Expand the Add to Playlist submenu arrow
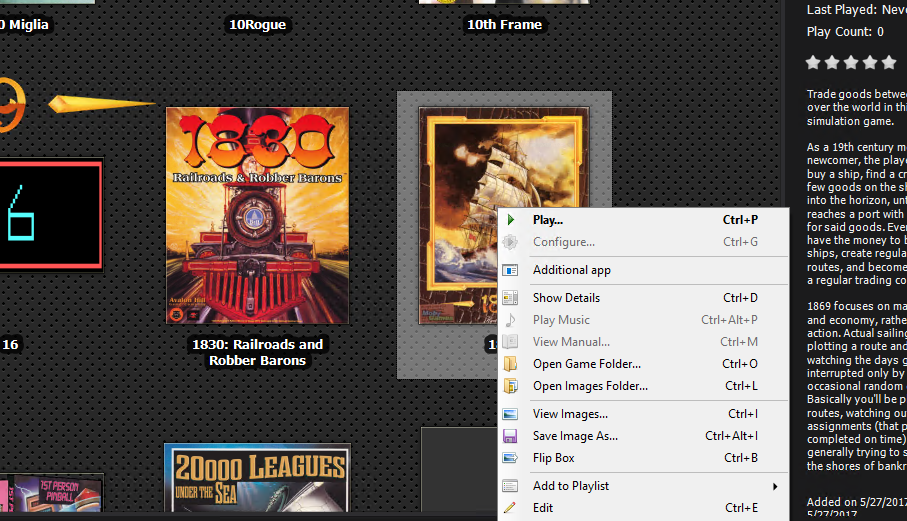907x521 pixels. pos(775,486)
